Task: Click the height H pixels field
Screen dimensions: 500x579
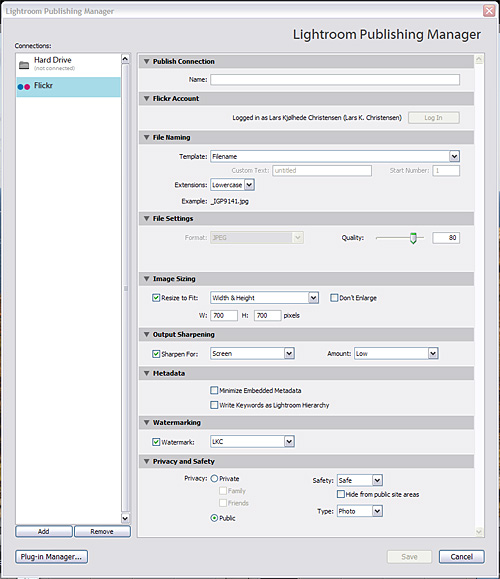Action: click(x=267, y=315)
